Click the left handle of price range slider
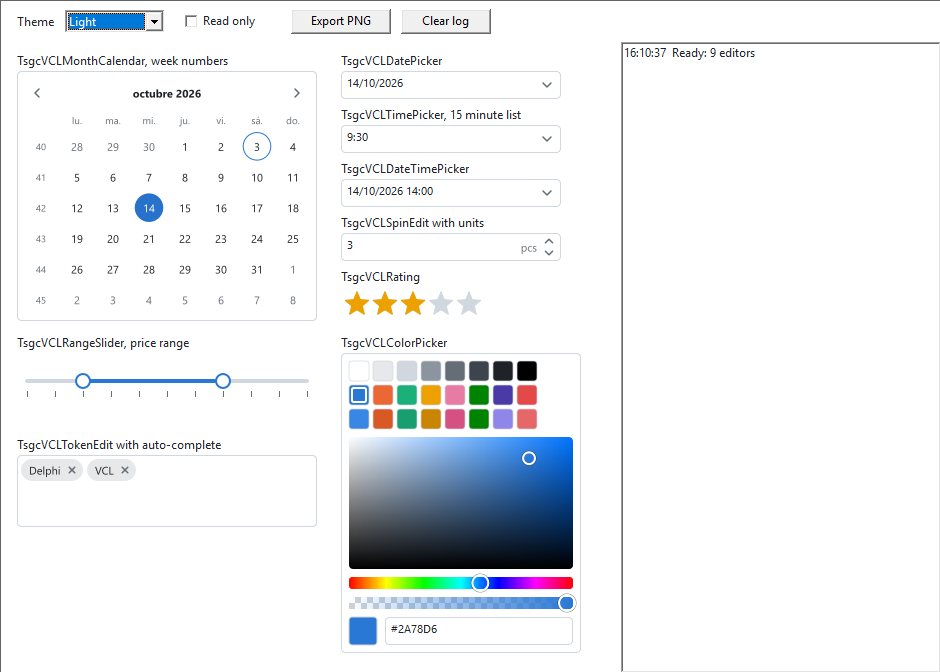The width and height of the screenshot is (940, 672). coord(83,381)
